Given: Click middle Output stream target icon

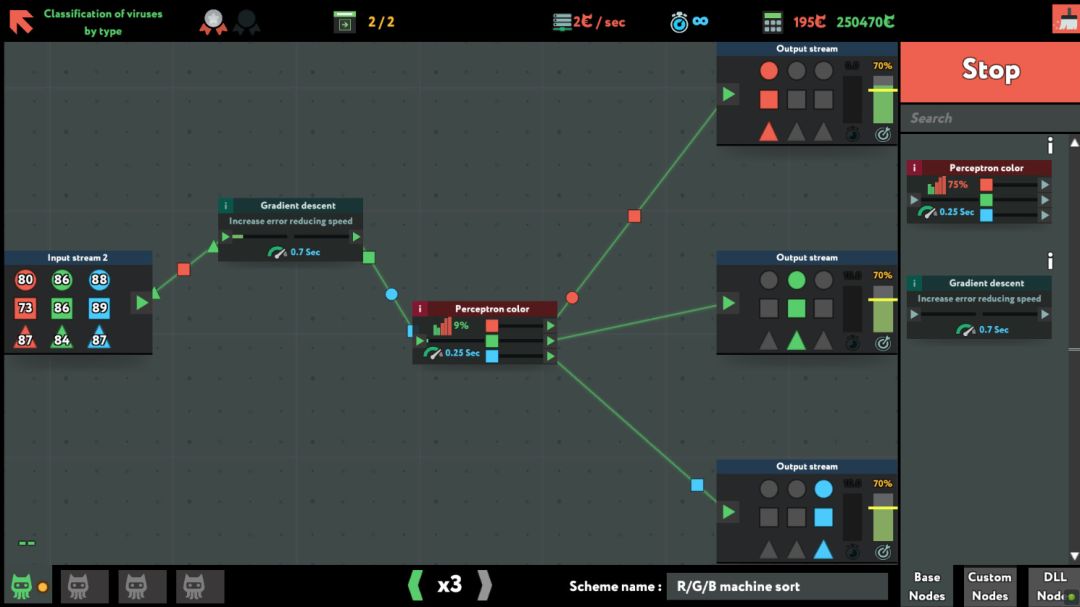Looking at the screenshot, I should click(x=882, y=343).
